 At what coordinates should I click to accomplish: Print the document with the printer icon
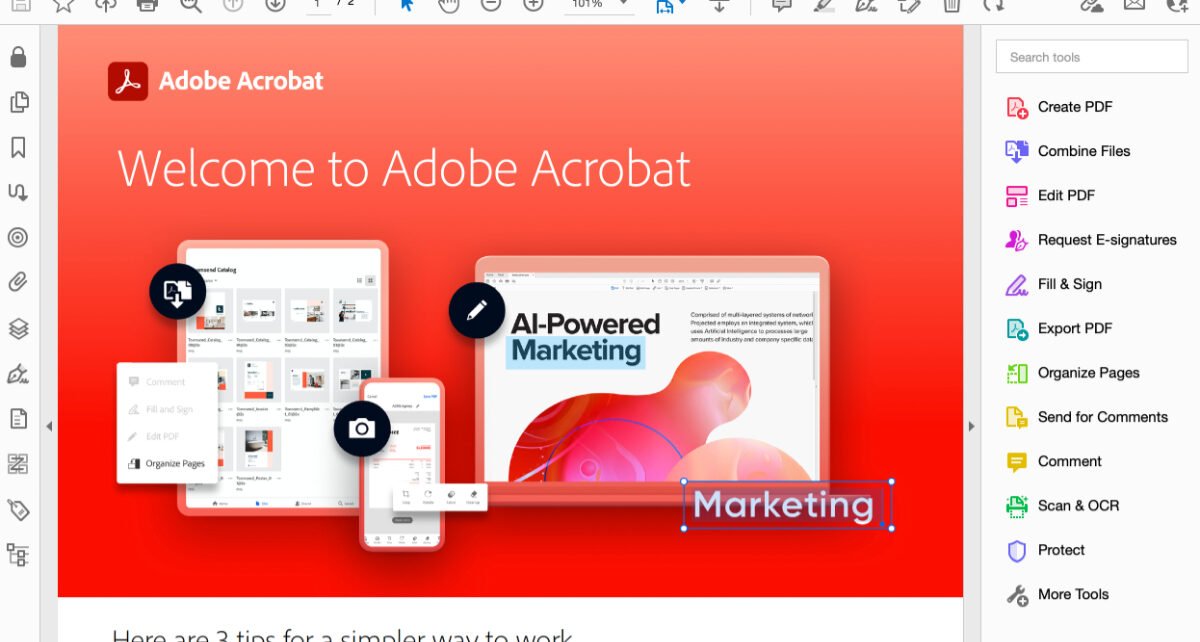click(x=147, y=4)
